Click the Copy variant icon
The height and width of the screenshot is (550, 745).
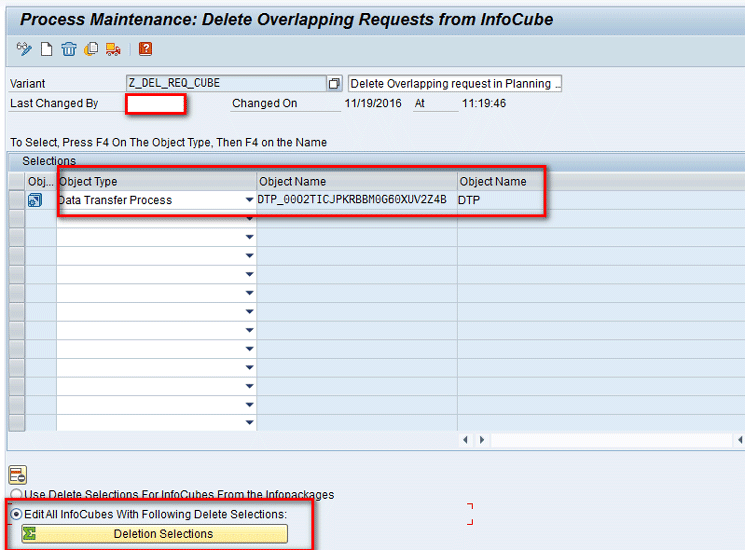pos(91,49)
